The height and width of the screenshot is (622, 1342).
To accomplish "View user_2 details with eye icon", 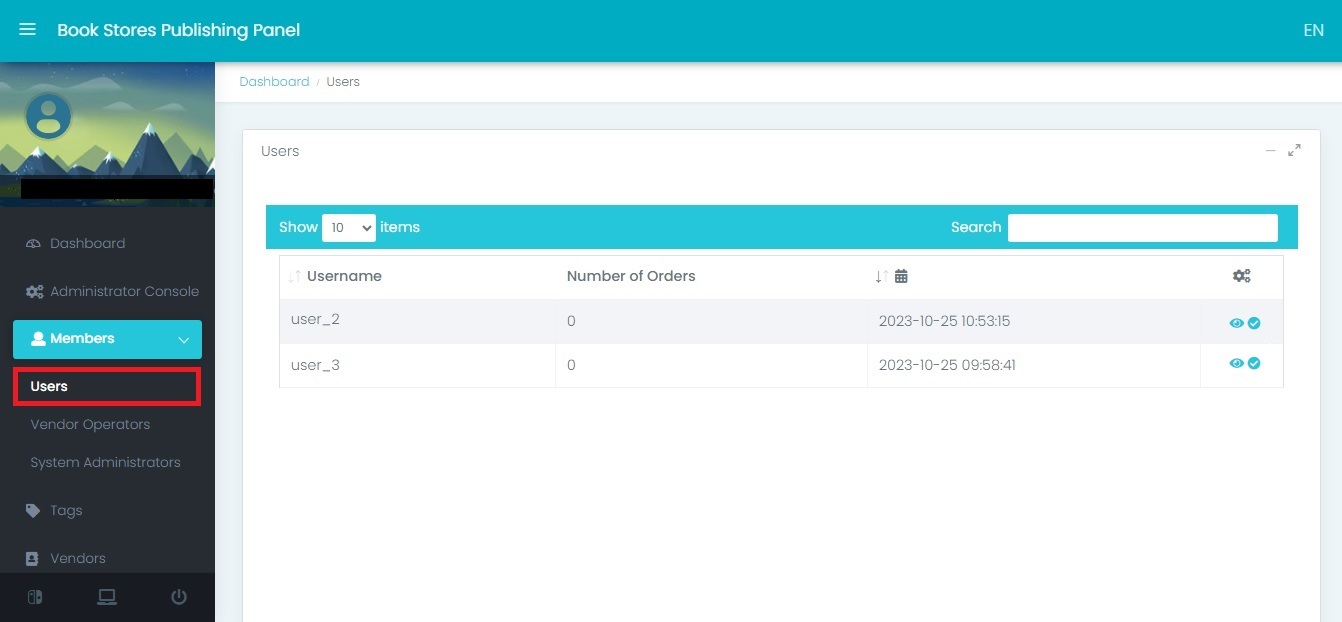I will pyautogui.click(x=1236, y=323).
